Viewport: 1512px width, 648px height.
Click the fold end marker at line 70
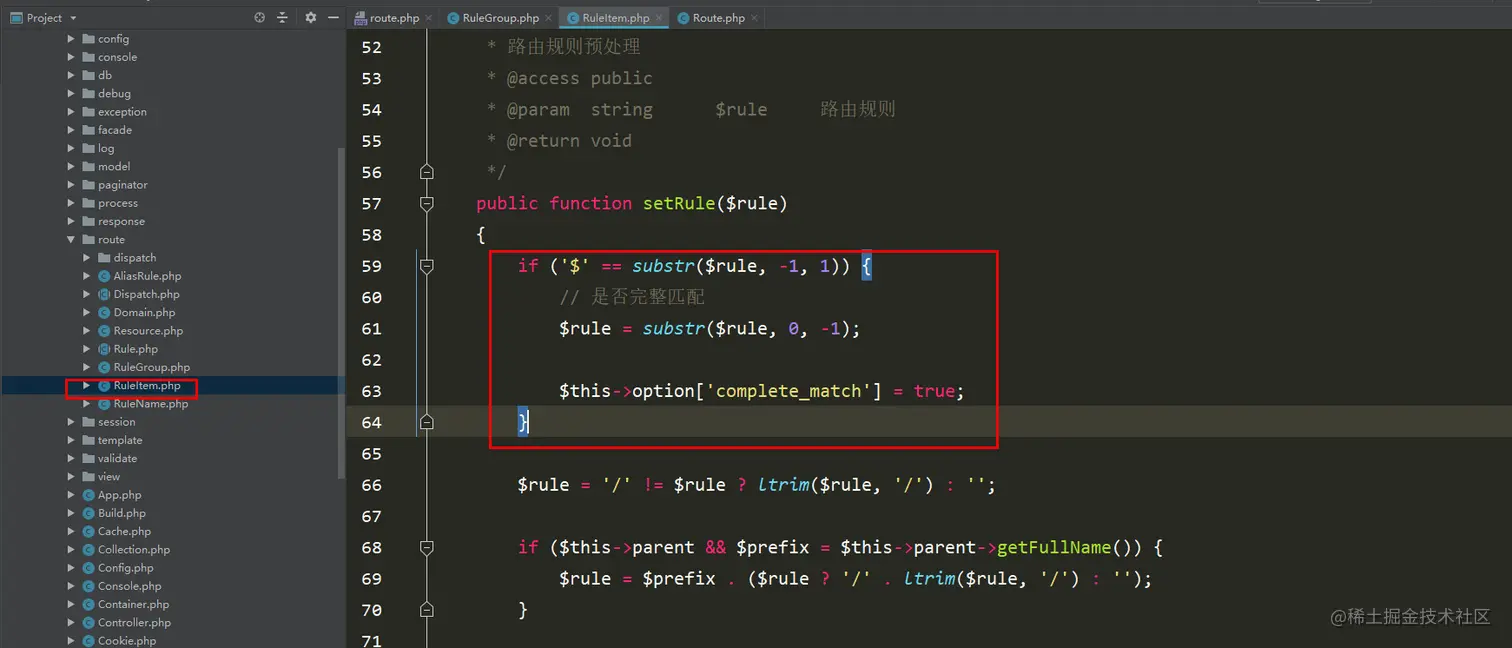(427, 610)
